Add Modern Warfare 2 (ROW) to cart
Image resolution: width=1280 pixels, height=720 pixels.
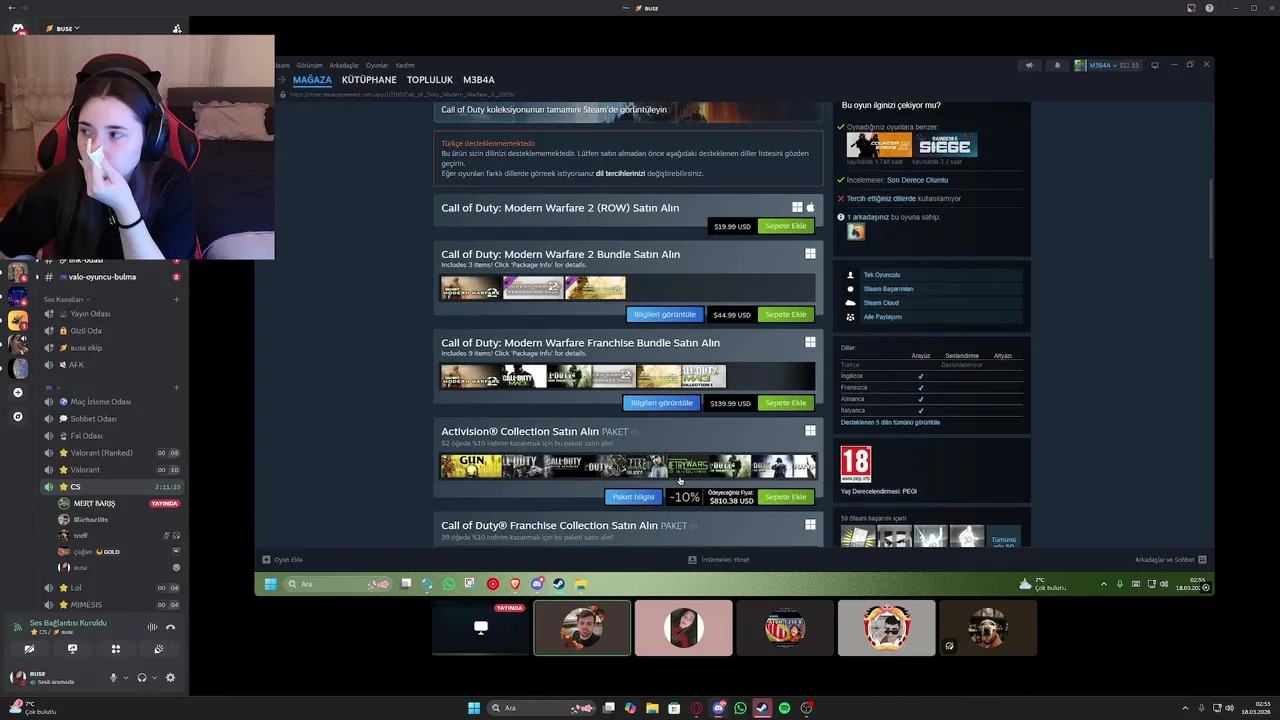tap(785, 226)
